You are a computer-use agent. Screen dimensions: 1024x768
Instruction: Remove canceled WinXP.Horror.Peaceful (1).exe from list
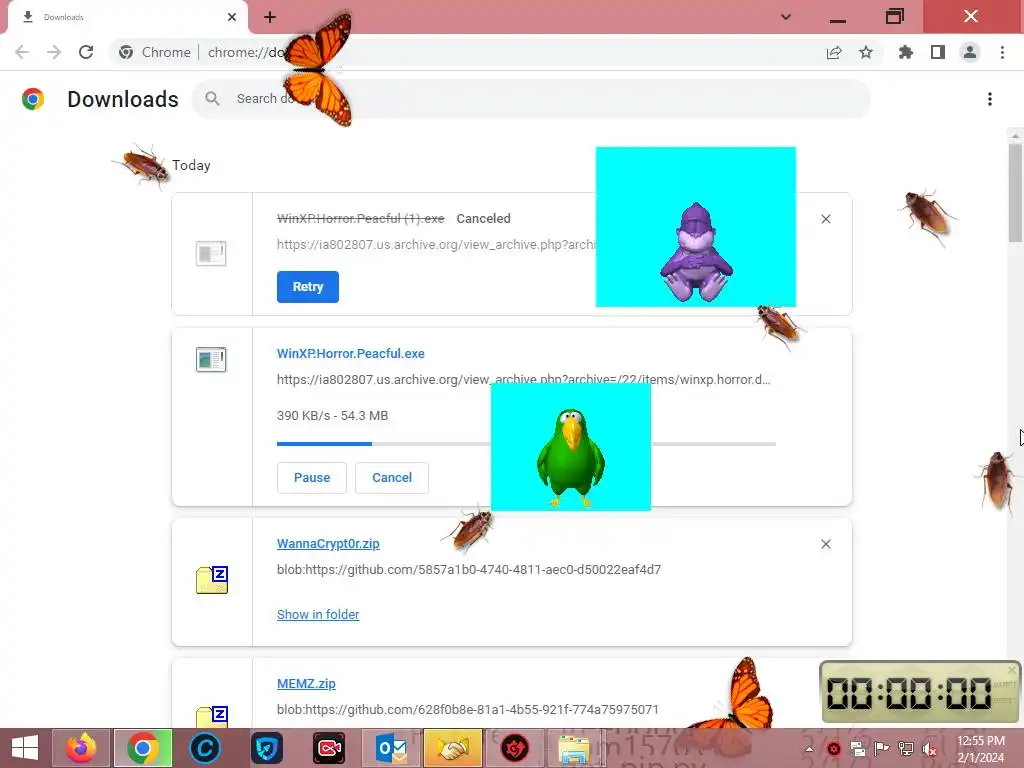pos(825,219)
